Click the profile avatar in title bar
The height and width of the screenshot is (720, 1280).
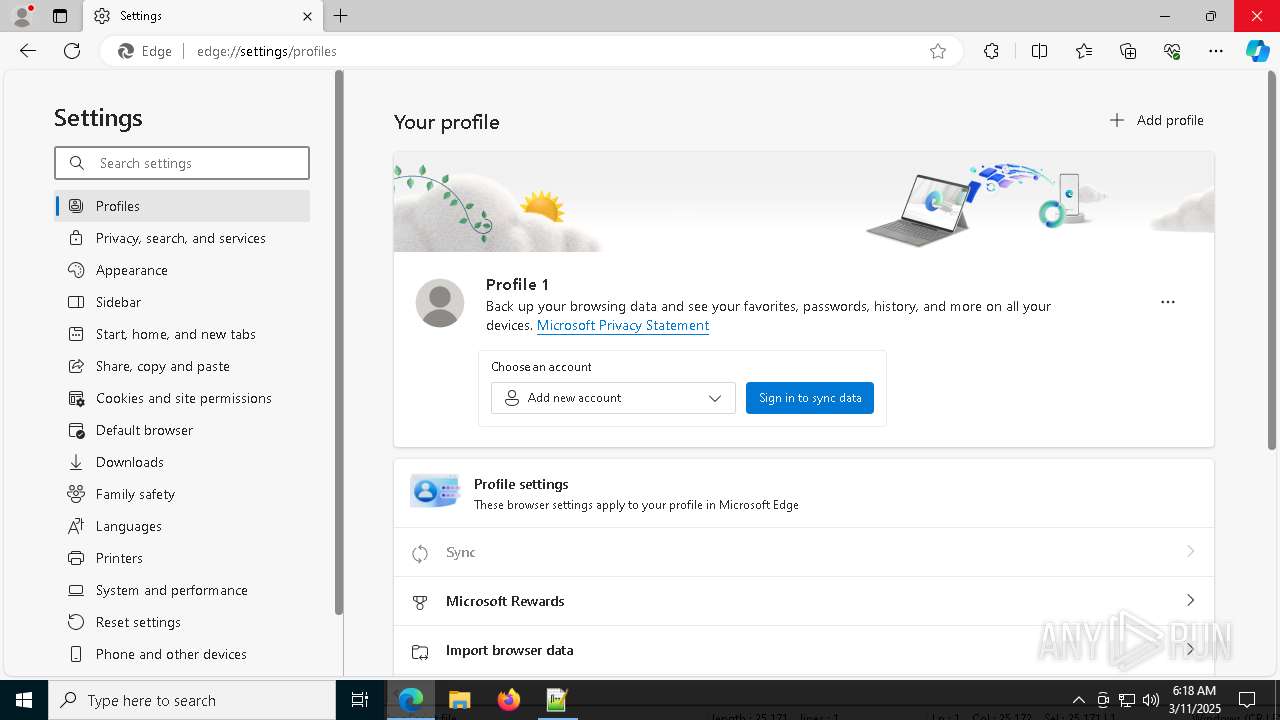pyautogui.click(x=22, y=16)
